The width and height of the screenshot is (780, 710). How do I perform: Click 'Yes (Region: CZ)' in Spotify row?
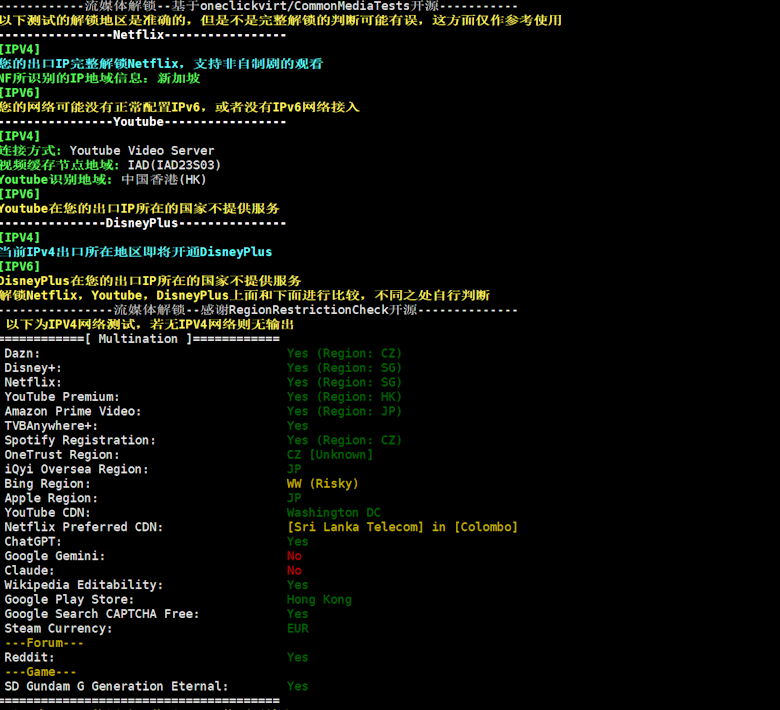click(344, 440)
